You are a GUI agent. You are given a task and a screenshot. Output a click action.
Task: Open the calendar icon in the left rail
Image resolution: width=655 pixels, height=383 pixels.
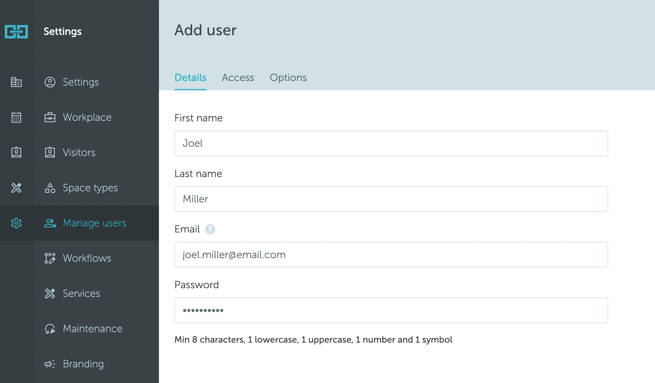[x=16, y=117]
